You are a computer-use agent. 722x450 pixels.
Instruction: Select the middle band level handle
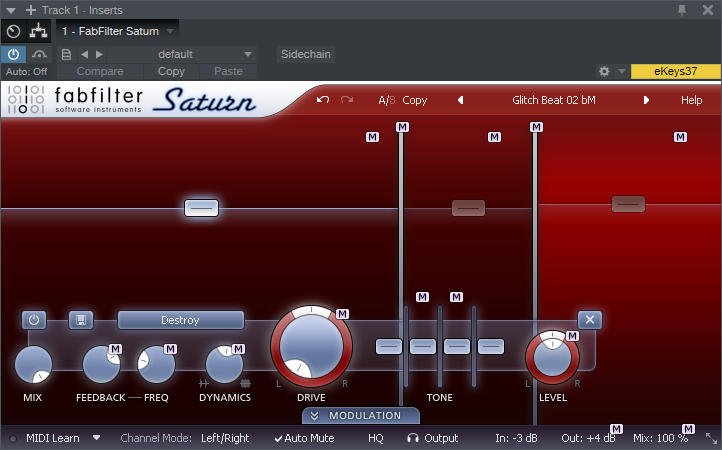pyautogui.click(x=468, y=208)
